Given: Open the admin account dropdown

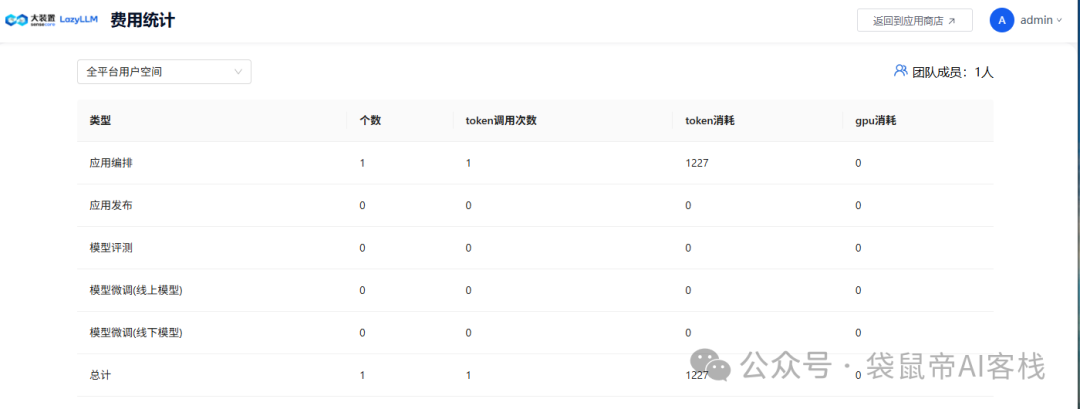Looking at the screenshot, I should 1041,21.
